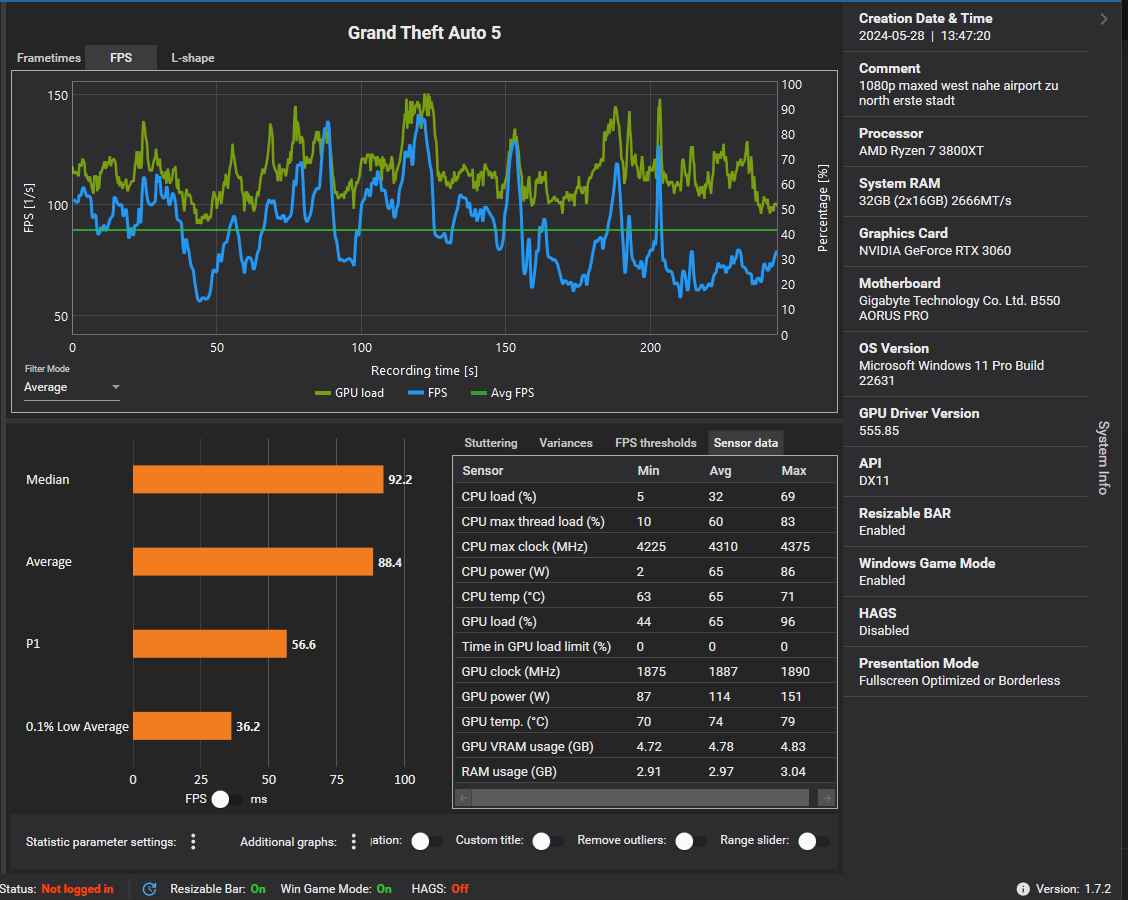1128x900 pixels.
Task: Enable the Custom title toggle
Action: (547, 841)
